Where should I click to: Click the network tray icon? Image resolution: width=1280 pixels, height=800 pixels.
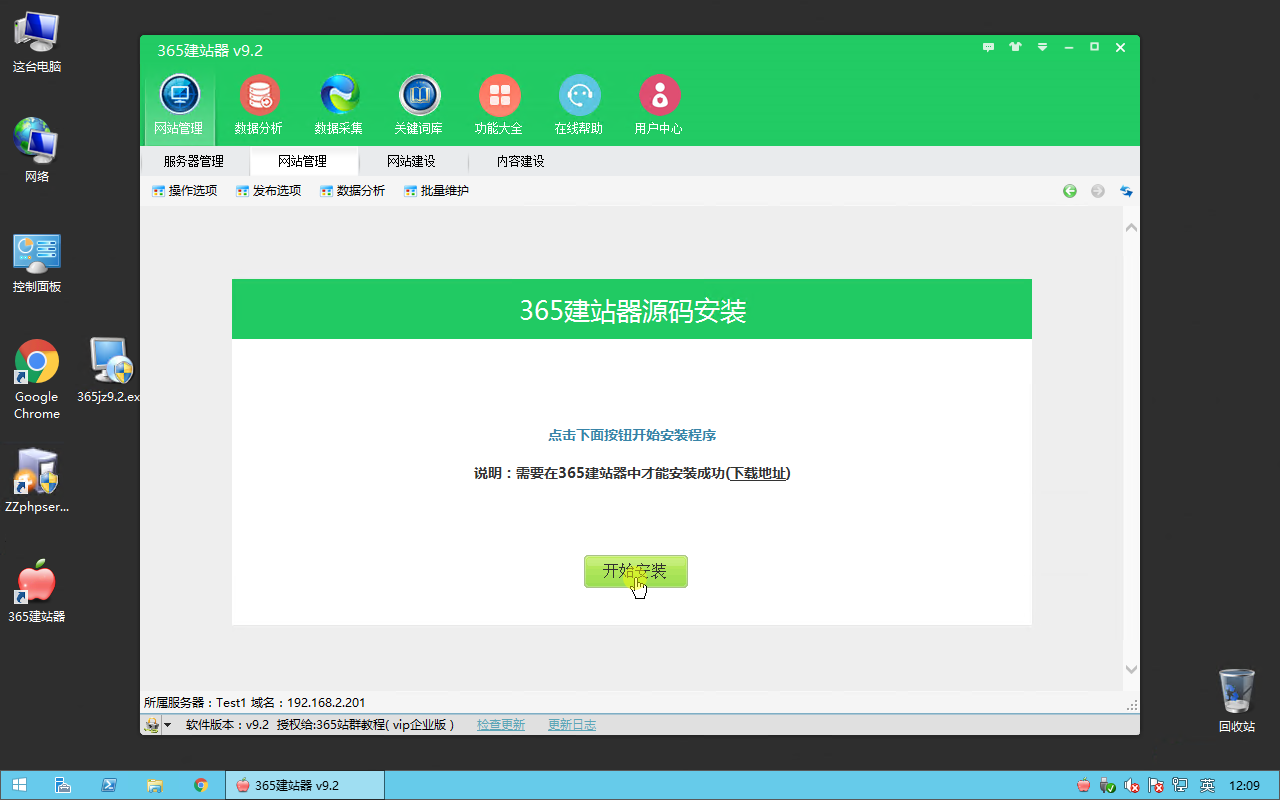coord(1180,786)
